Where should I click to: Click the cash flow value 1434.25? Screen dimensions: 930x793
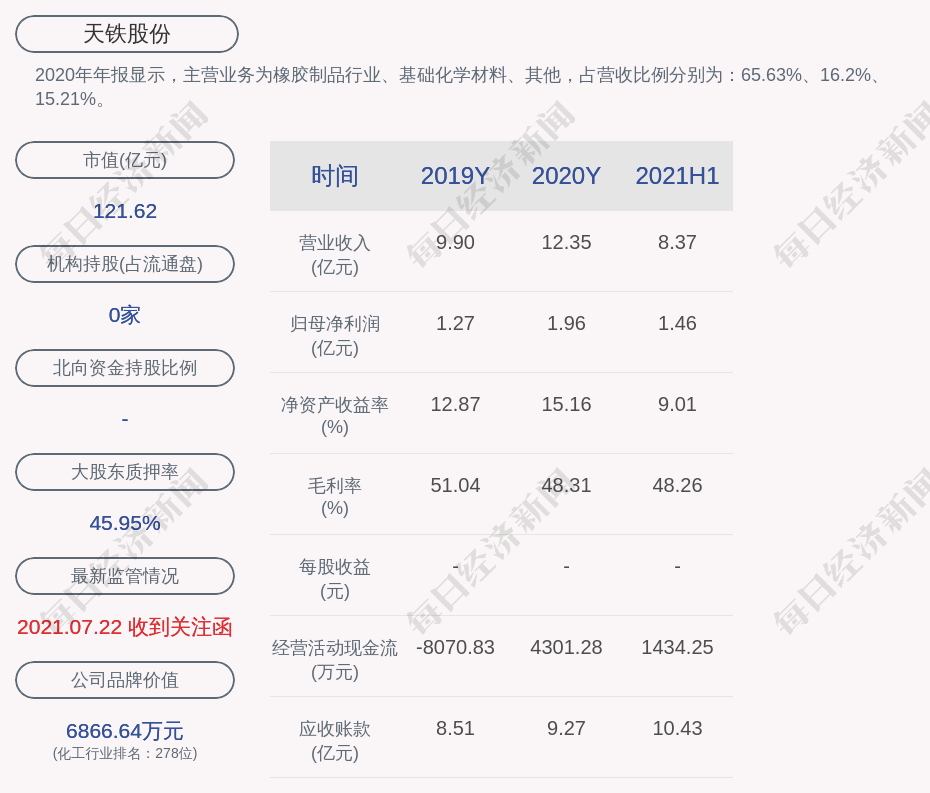(x=677, y=648)
